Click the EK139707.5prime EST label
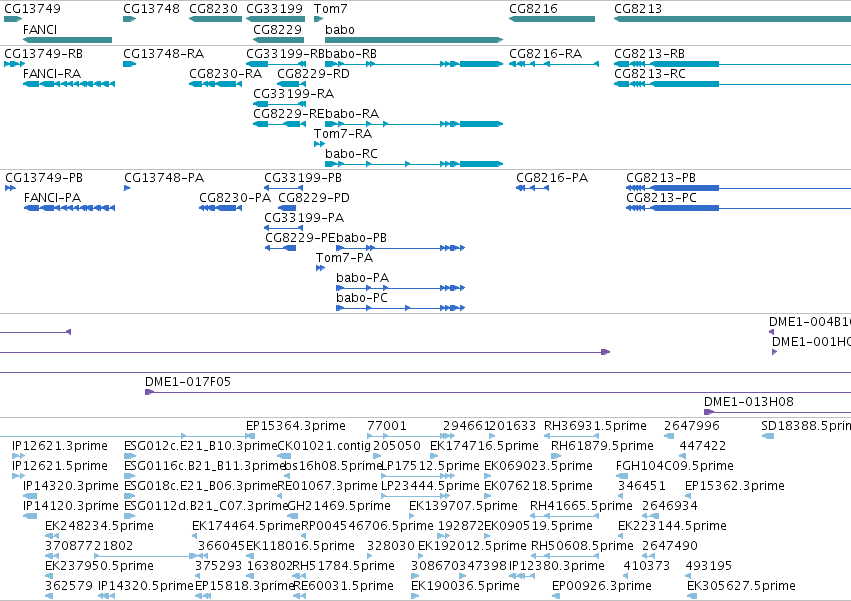Viewport: 851px width, 601px height. pos(463,505)
